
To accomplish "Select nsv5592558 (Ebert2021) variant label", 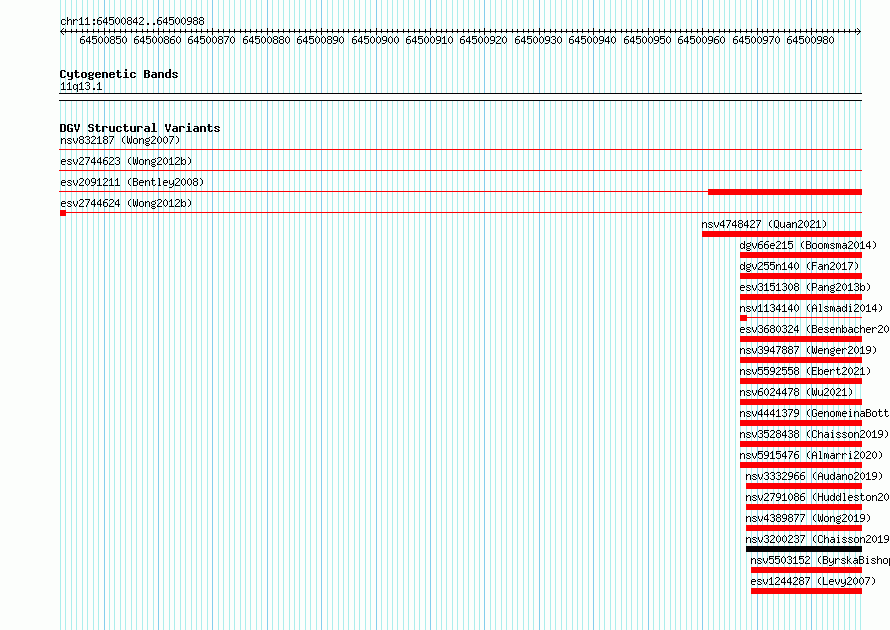I will pos(805,371).
